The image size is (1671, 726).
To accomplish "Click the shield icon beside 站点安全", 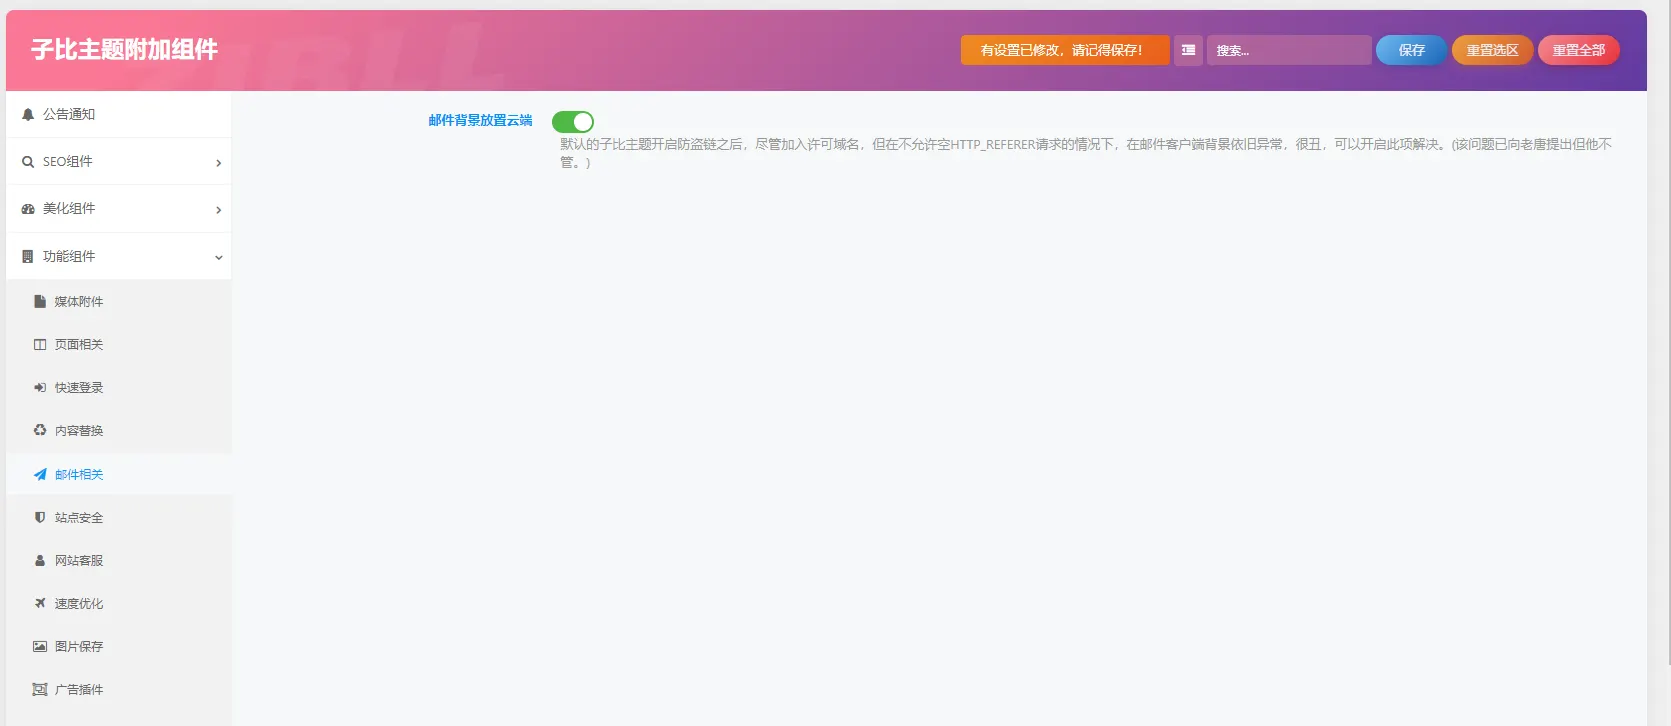I will pyautogui.click(x=40, y=517).
